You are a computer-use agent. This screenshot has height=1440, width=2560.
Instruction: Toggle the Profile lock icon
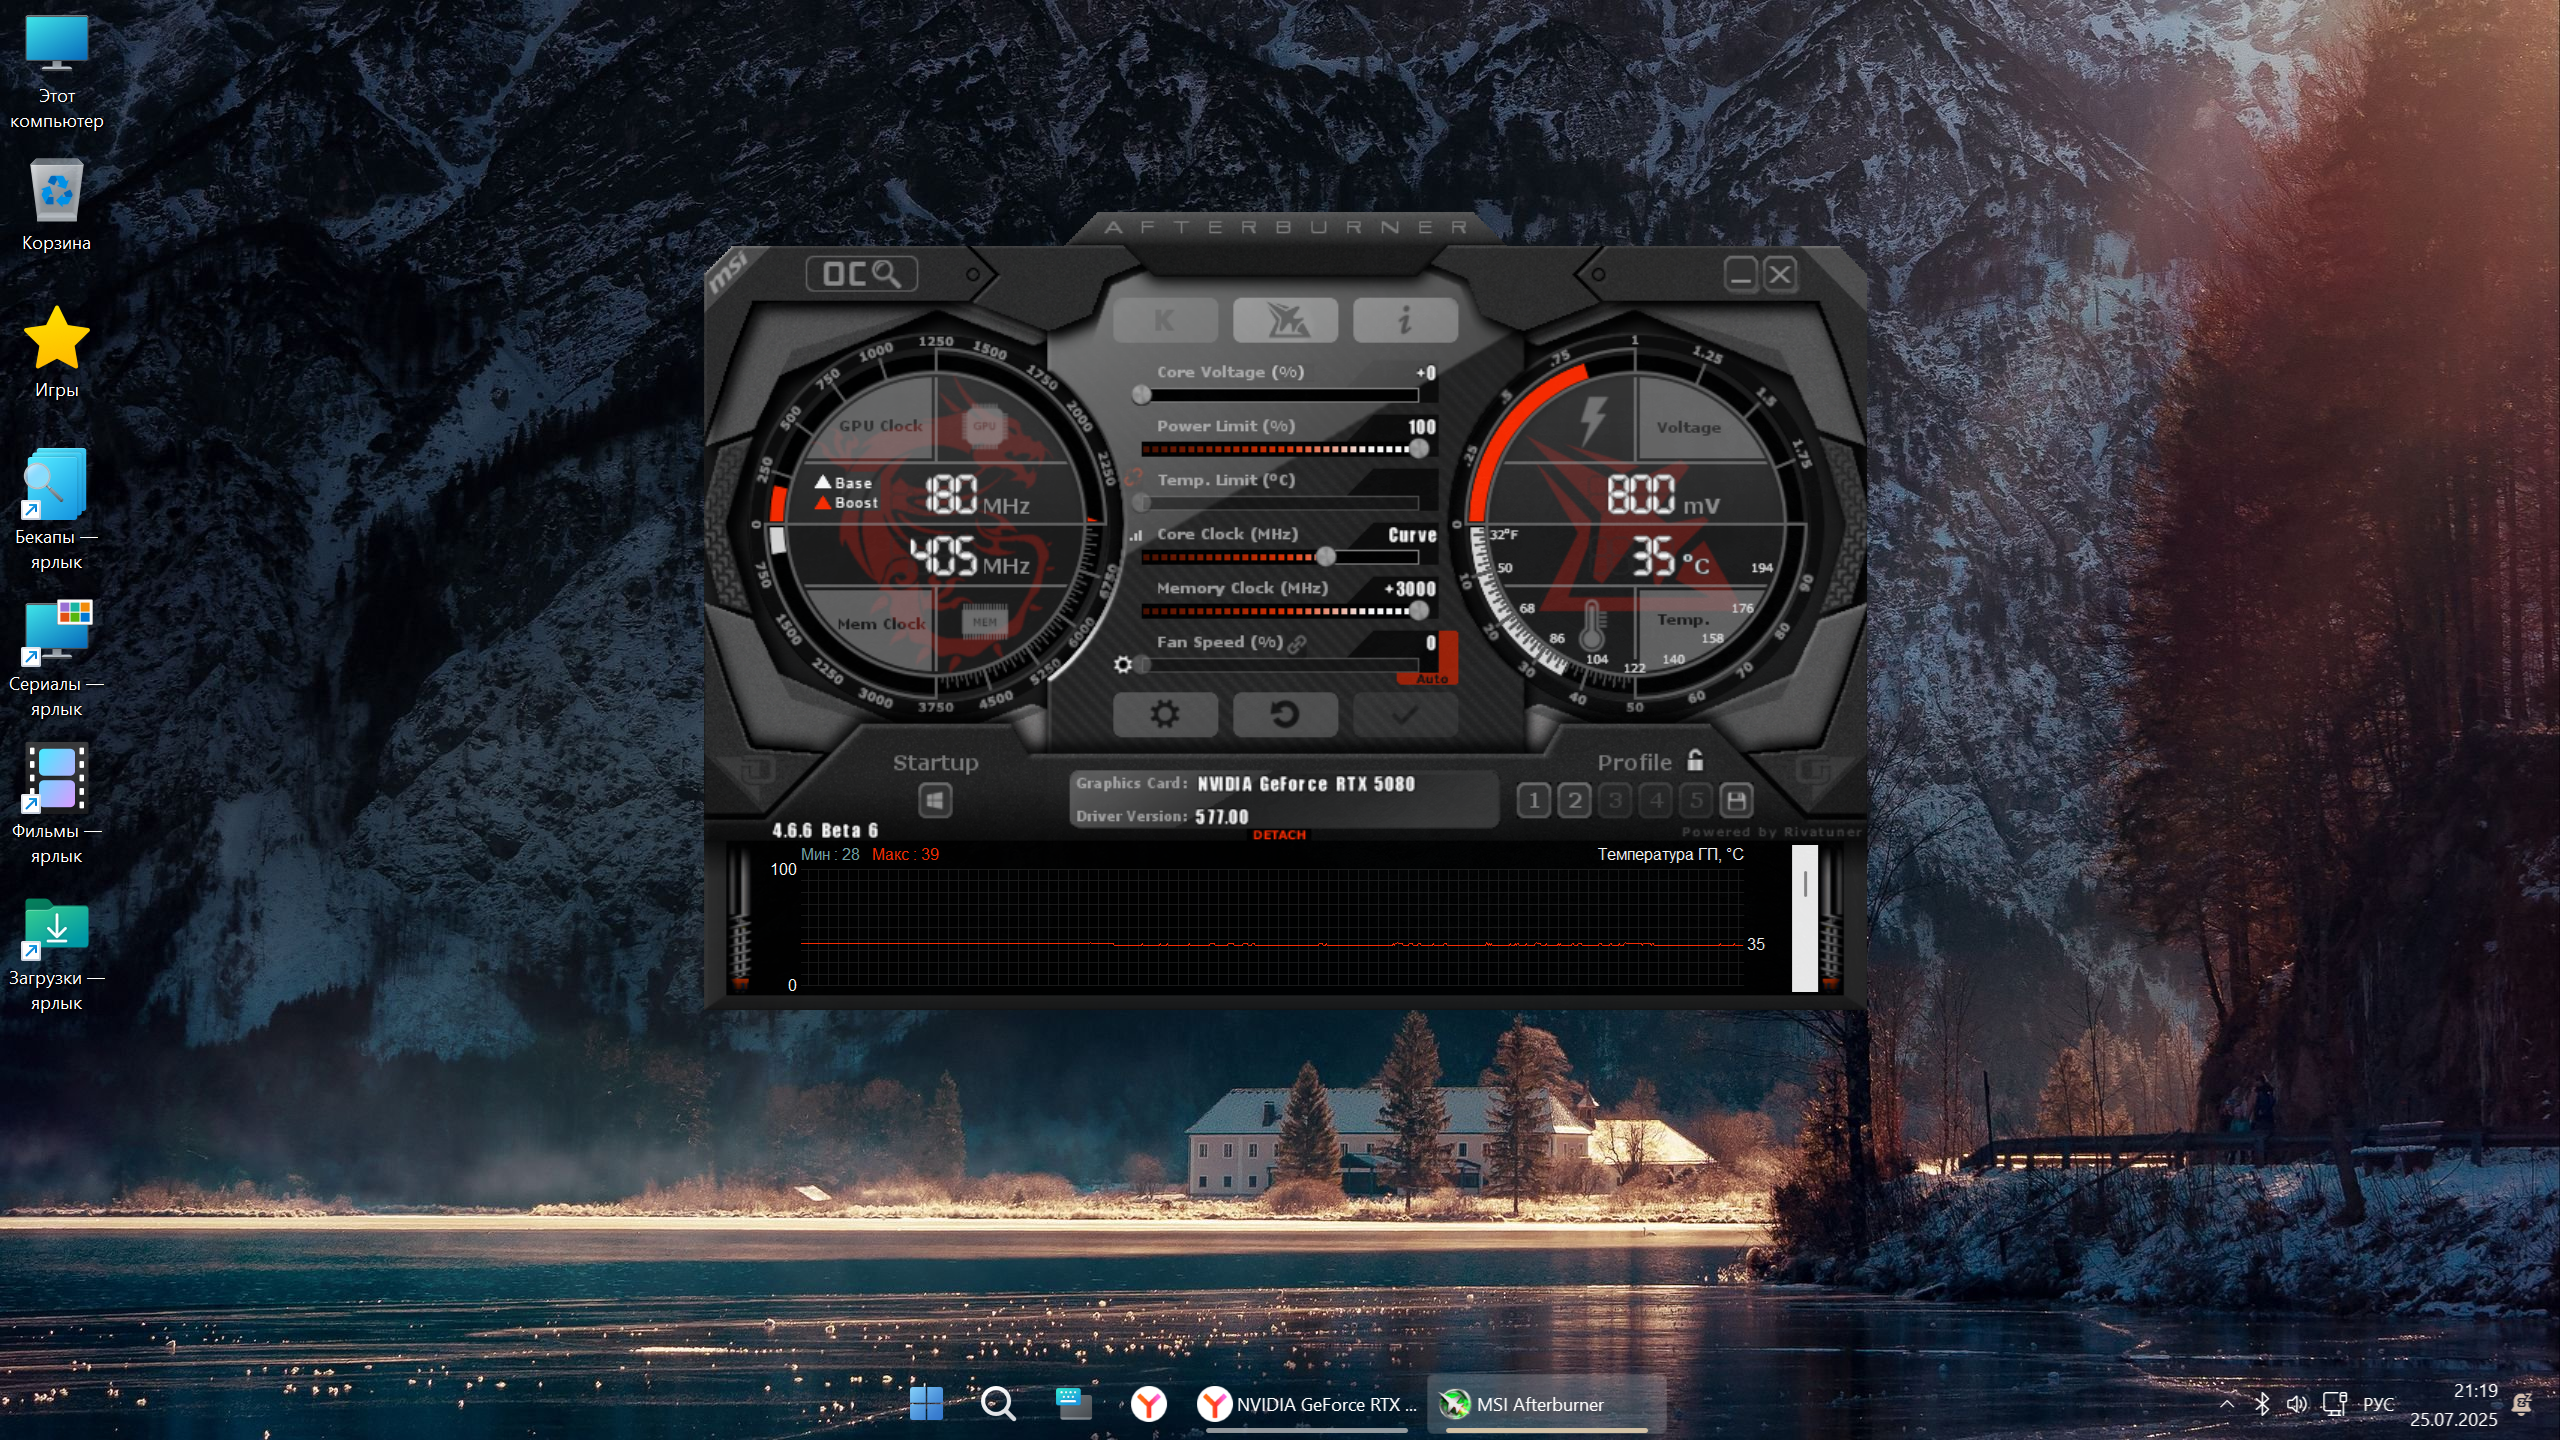(x=1695, y=760)
